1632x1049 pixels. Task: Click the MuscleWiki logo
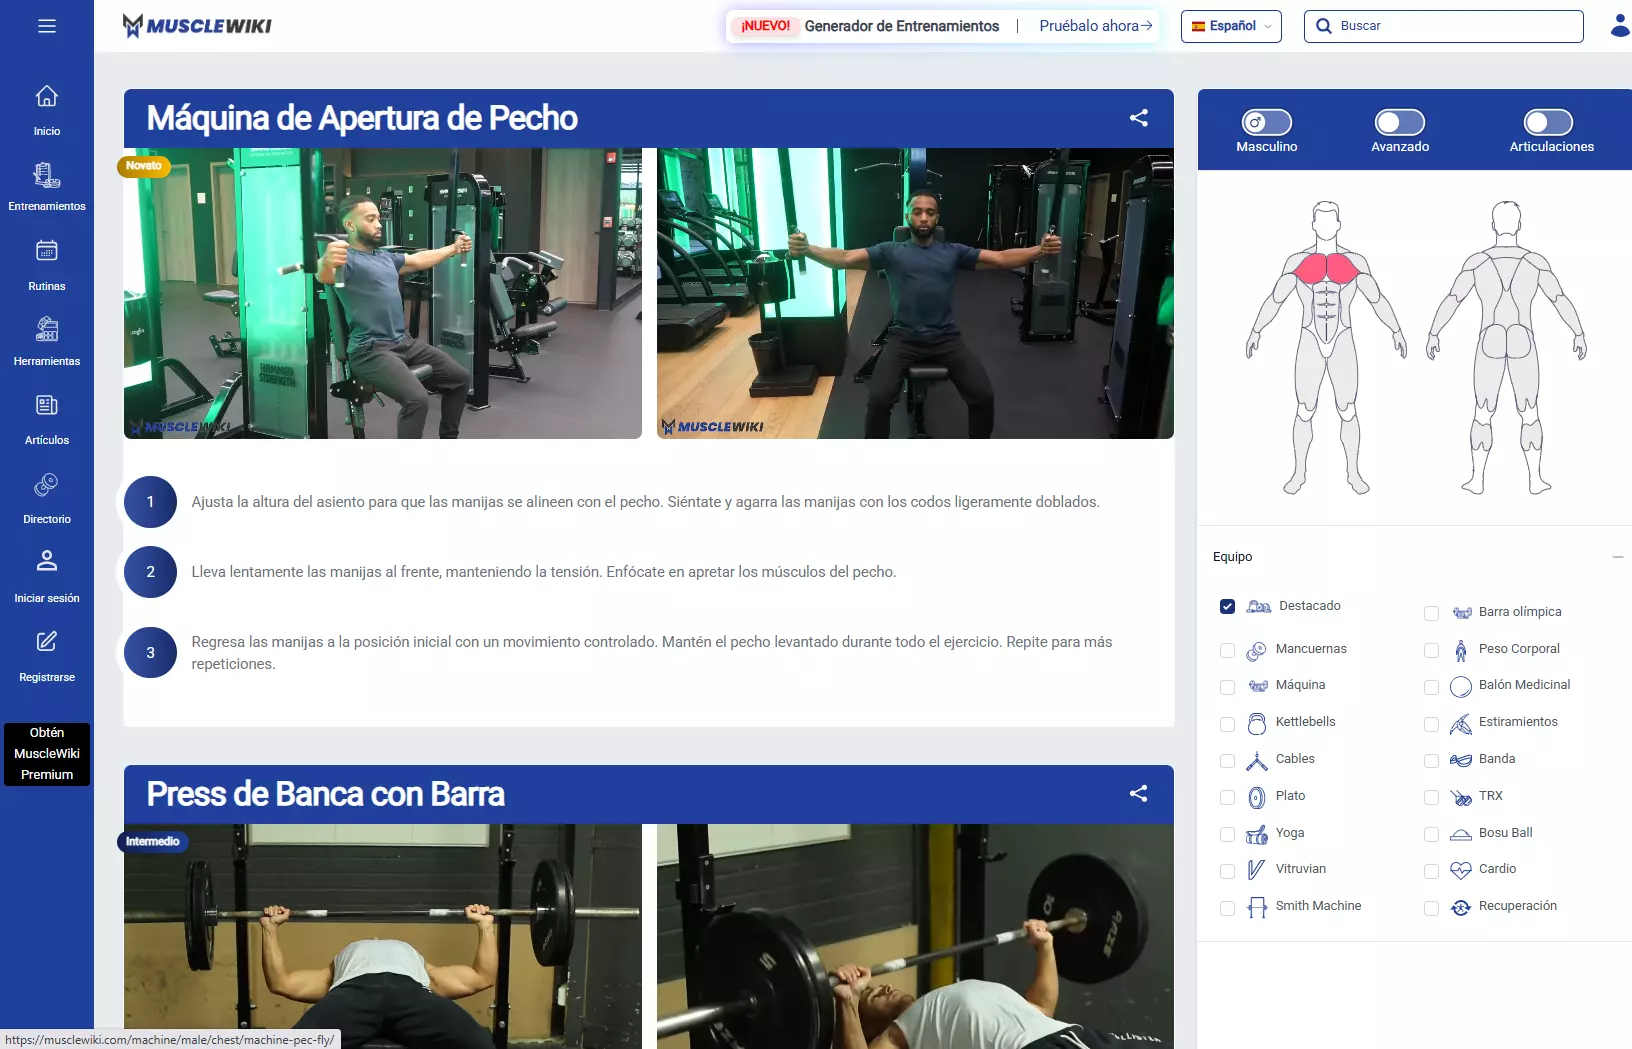pyautogui.click(x=197, y=26)
